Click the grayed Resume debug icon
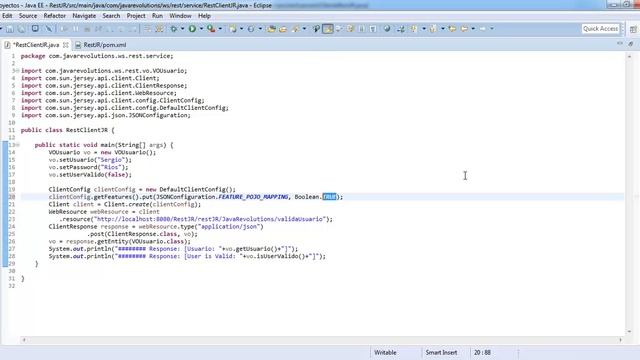Viewport: 640px width, 360px height. point(64,29)
